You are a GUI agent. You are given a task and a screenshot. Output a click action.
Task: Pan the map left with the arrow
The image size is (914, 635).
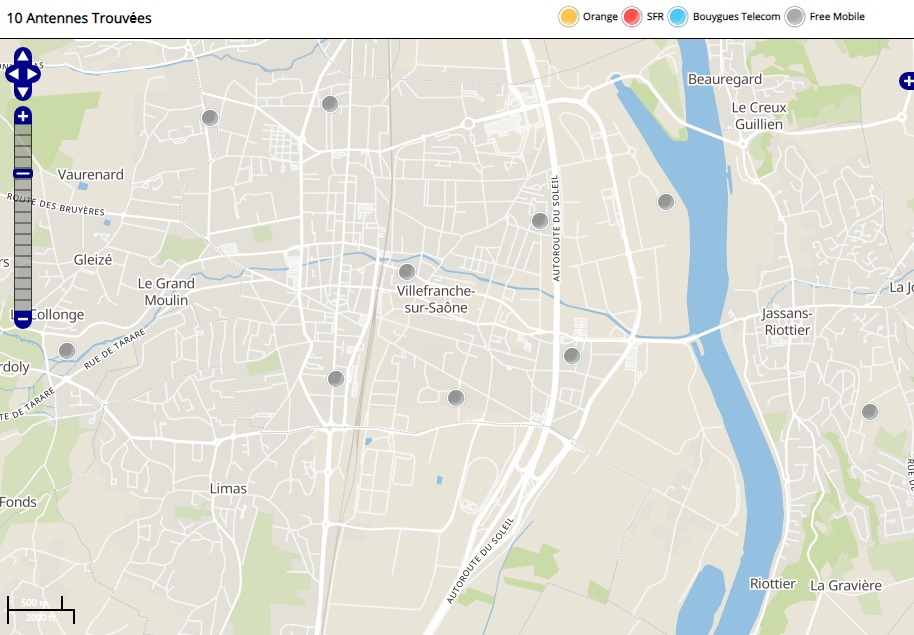[12, 74]
